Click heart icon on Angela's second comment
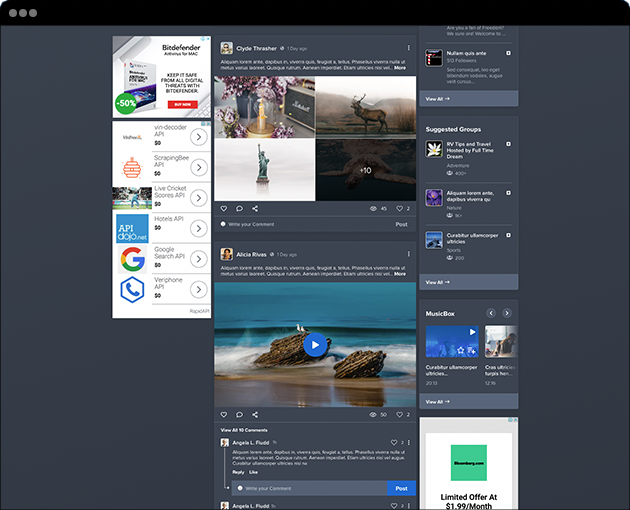The image size is (630, 510). point(394,506)
